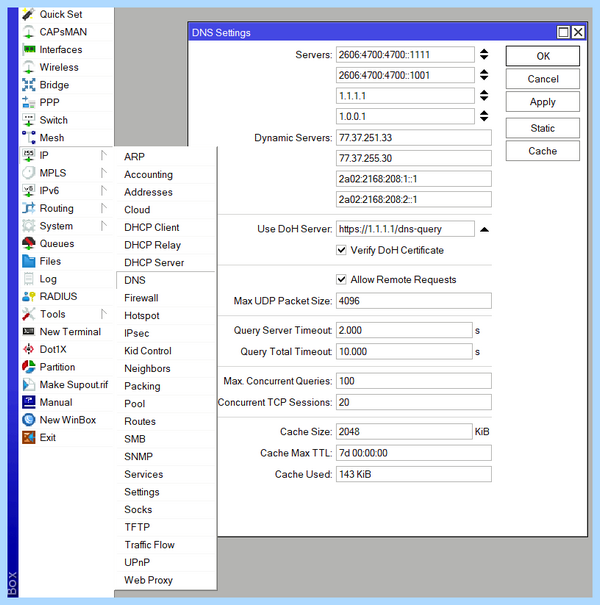Open the Static DNS entries button

(x=543, y=128)
